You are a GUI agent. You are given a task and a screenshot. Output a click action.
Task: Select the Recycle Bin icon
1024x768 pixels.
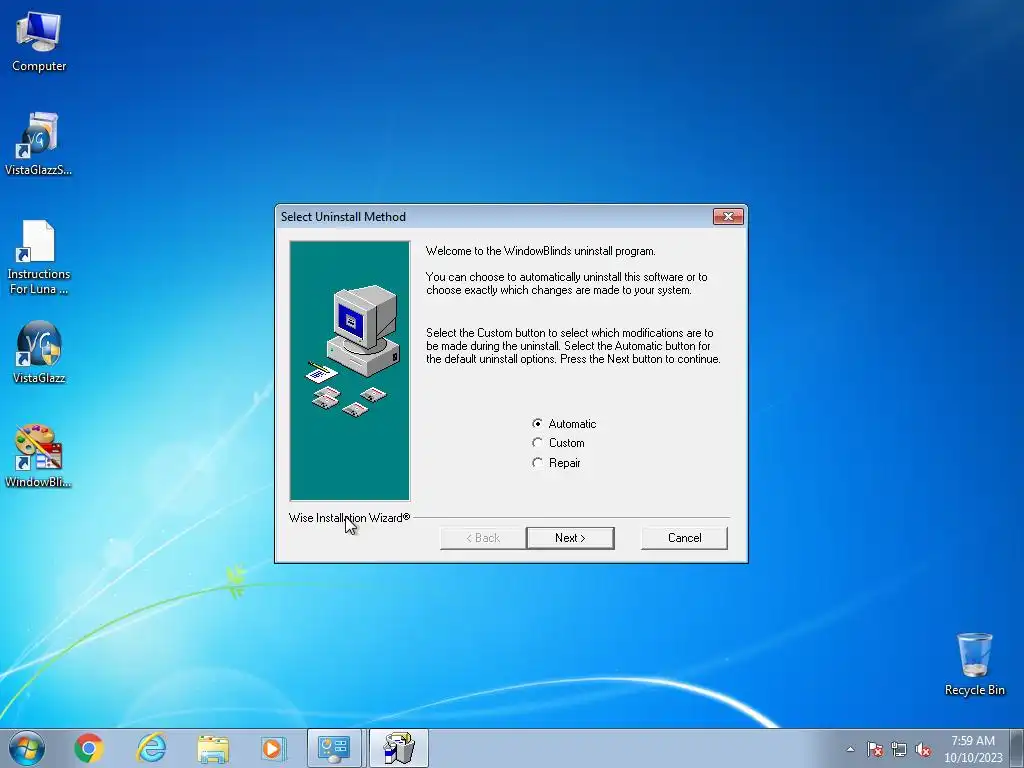click(x=974, y=664)
